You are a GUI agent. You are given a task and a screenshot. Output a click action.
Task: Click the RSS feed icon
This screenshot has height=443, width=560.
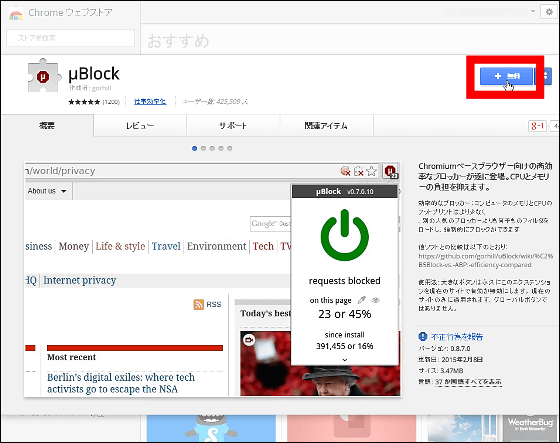(x=199, y=304)
